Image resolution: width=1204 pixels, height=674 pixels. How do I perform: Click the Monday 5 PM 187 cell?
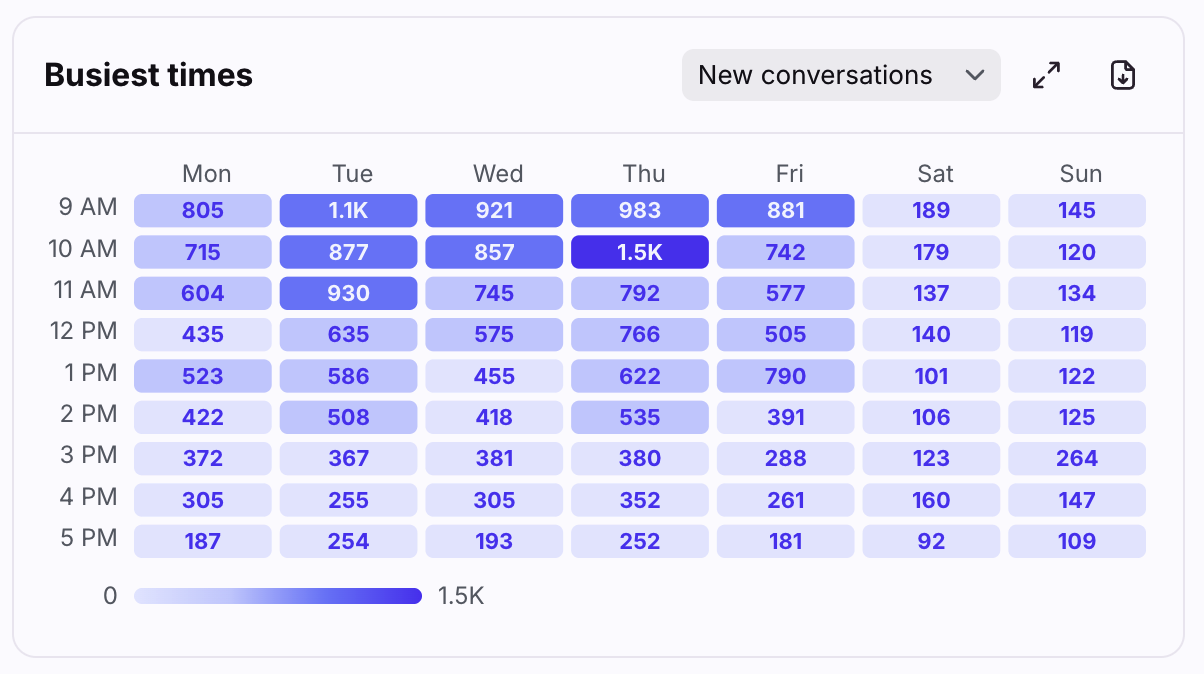pyautogui.click(x=203, y=542)
